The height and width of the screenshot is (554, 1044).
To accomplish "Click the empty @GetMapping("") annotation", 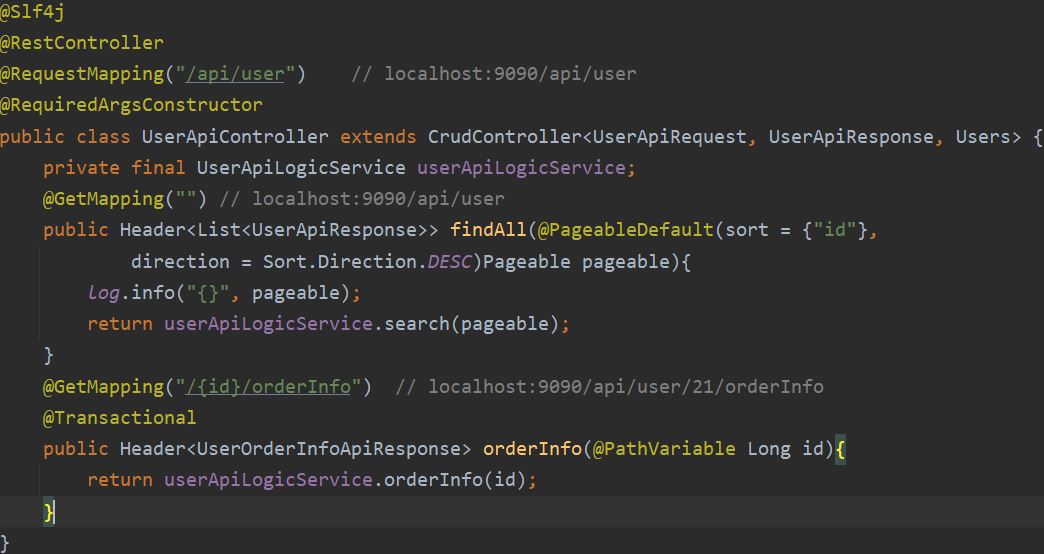I will point(125,198).
